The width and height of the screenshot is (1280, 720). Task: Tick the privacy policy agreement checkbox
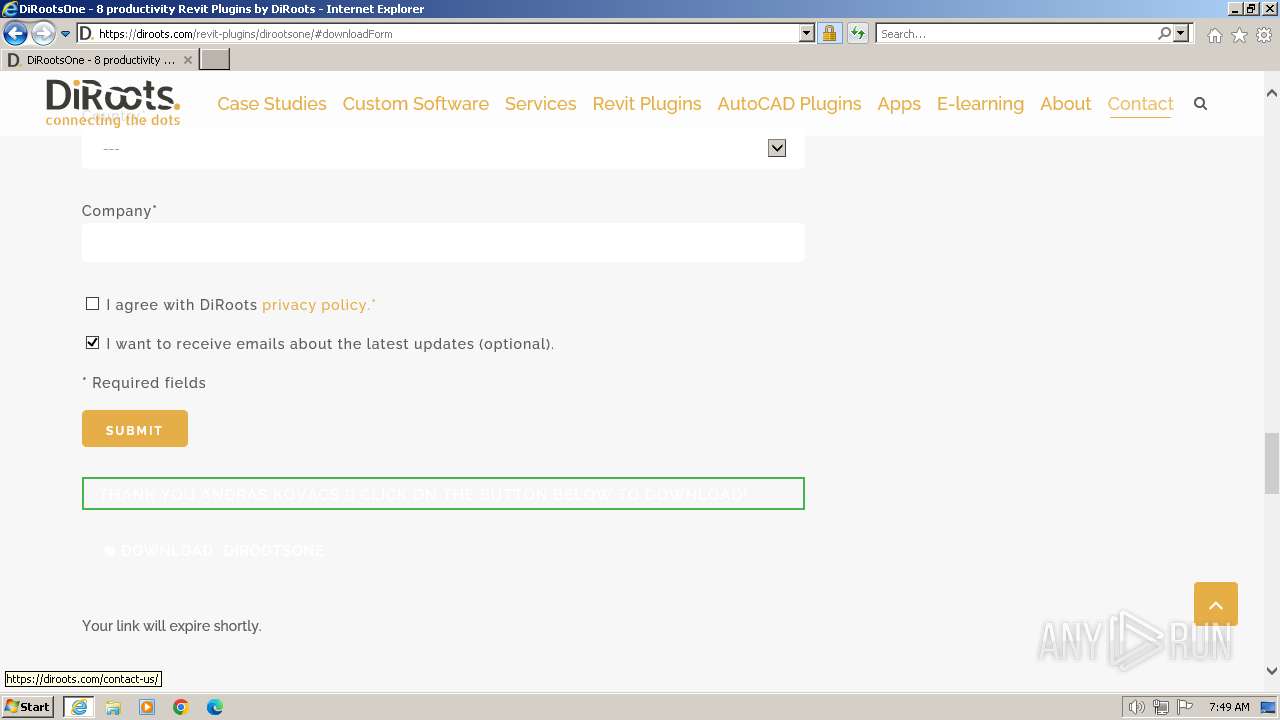pyautogui.click(x=92, y=304)
